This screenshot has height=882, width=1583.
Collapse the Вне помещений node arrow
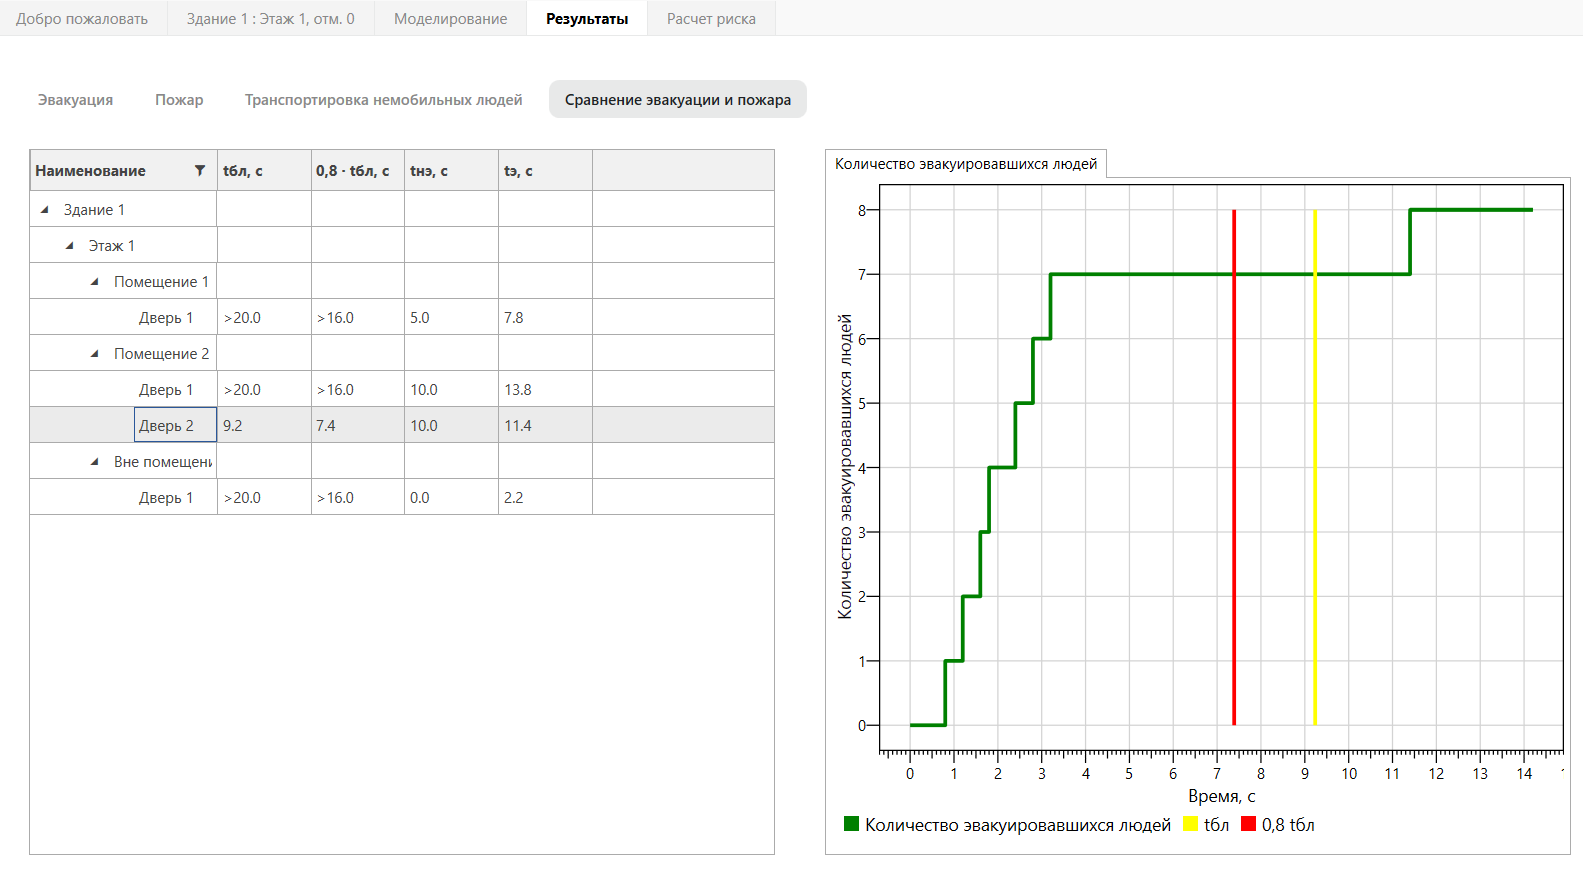94,462
